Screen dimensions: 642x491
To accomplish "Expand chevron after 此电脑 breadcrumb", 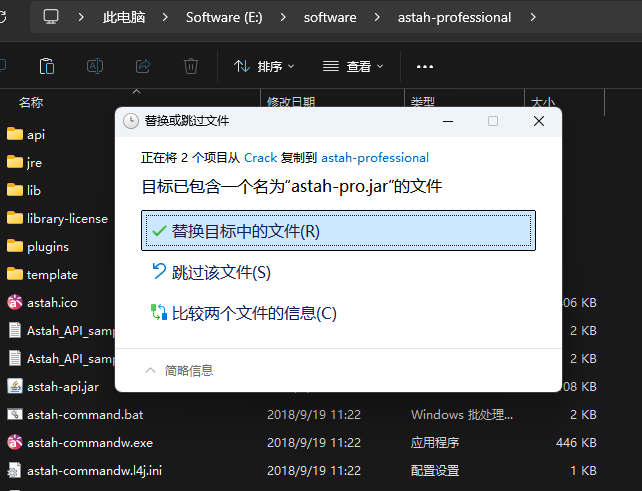I will click(x=165, y=17).
